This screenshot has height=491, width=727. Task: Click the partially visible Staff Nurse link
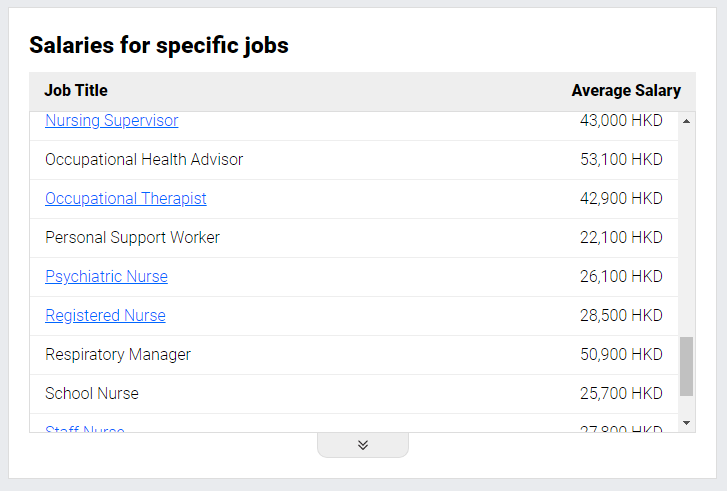tap(85, 429)
